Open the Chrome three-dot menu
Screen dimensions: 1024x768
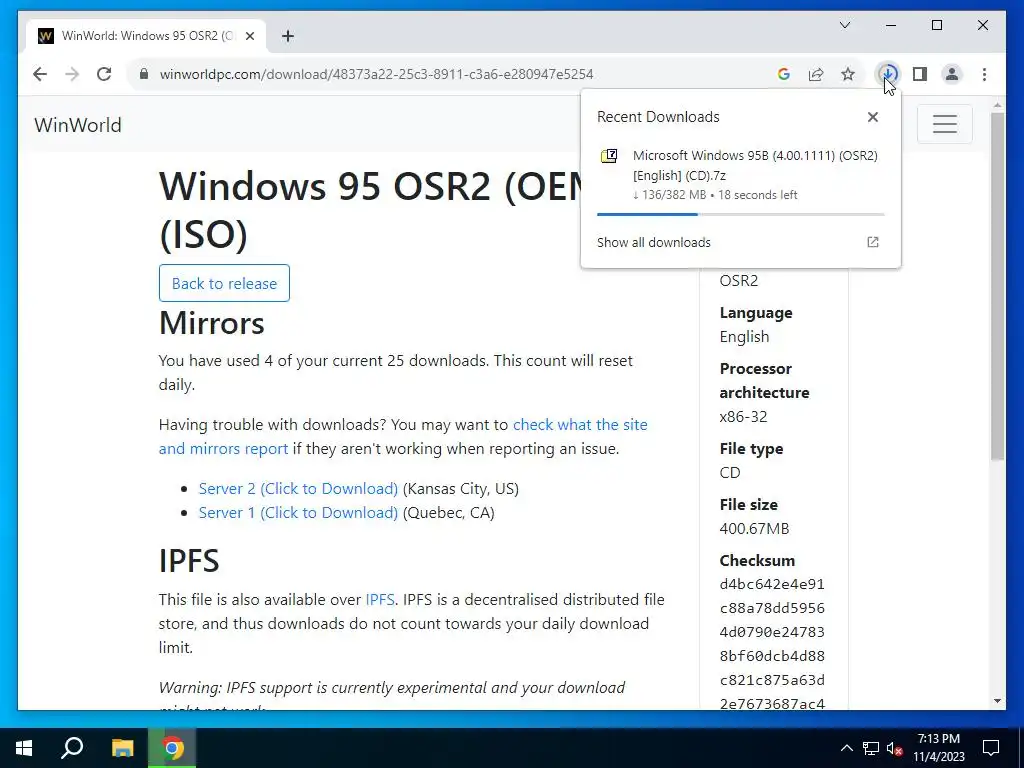point(984,74)
